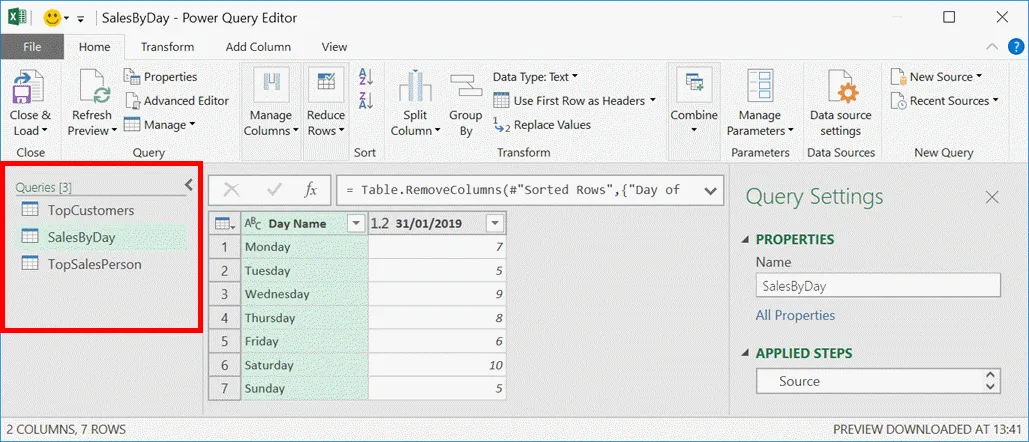Click the table menu icon in the grid corner
Viewport: 1029px width, 442px height.
(224, 224)
